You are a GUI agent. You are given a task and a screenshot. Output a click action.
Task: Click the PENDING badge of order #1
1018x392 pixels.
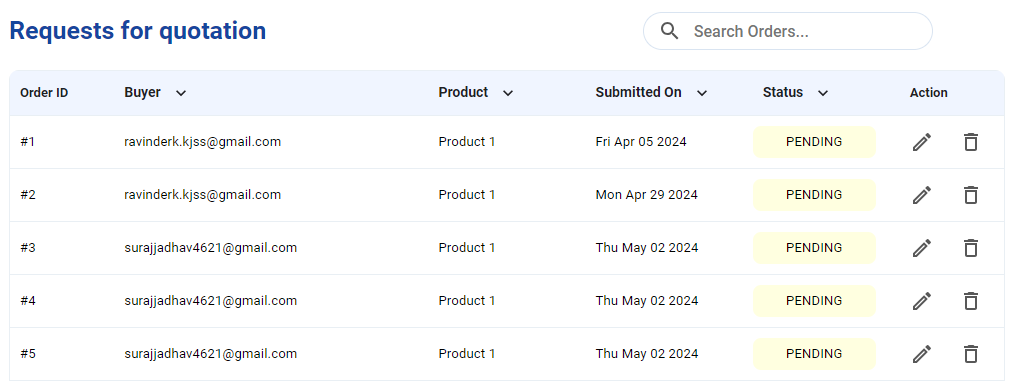click(814, 141)
